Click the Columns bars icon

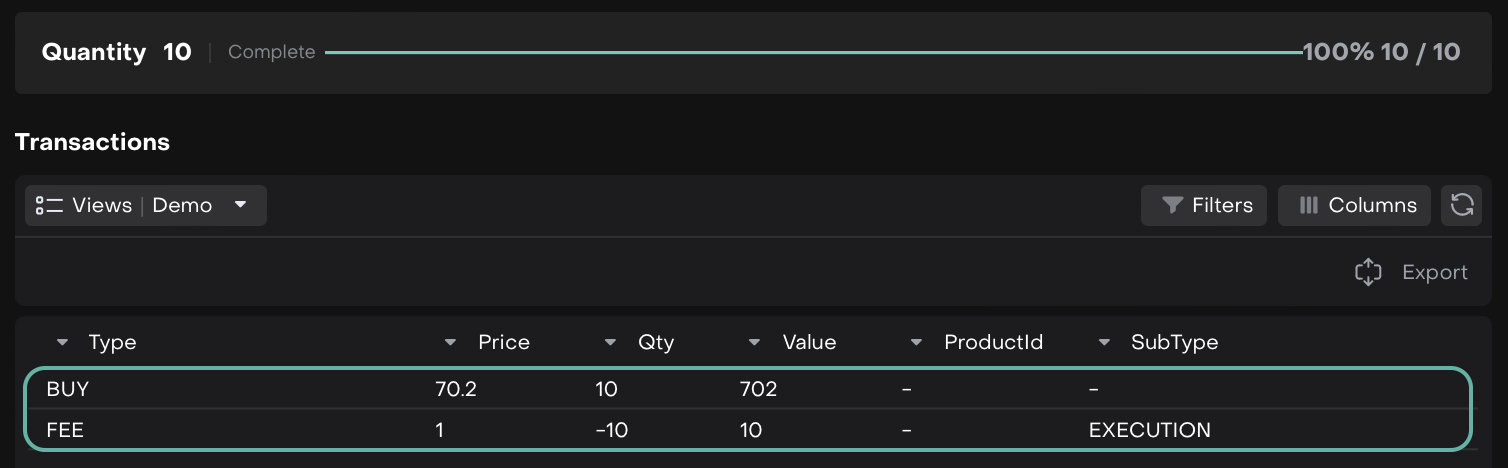[x=1308, y=205]
